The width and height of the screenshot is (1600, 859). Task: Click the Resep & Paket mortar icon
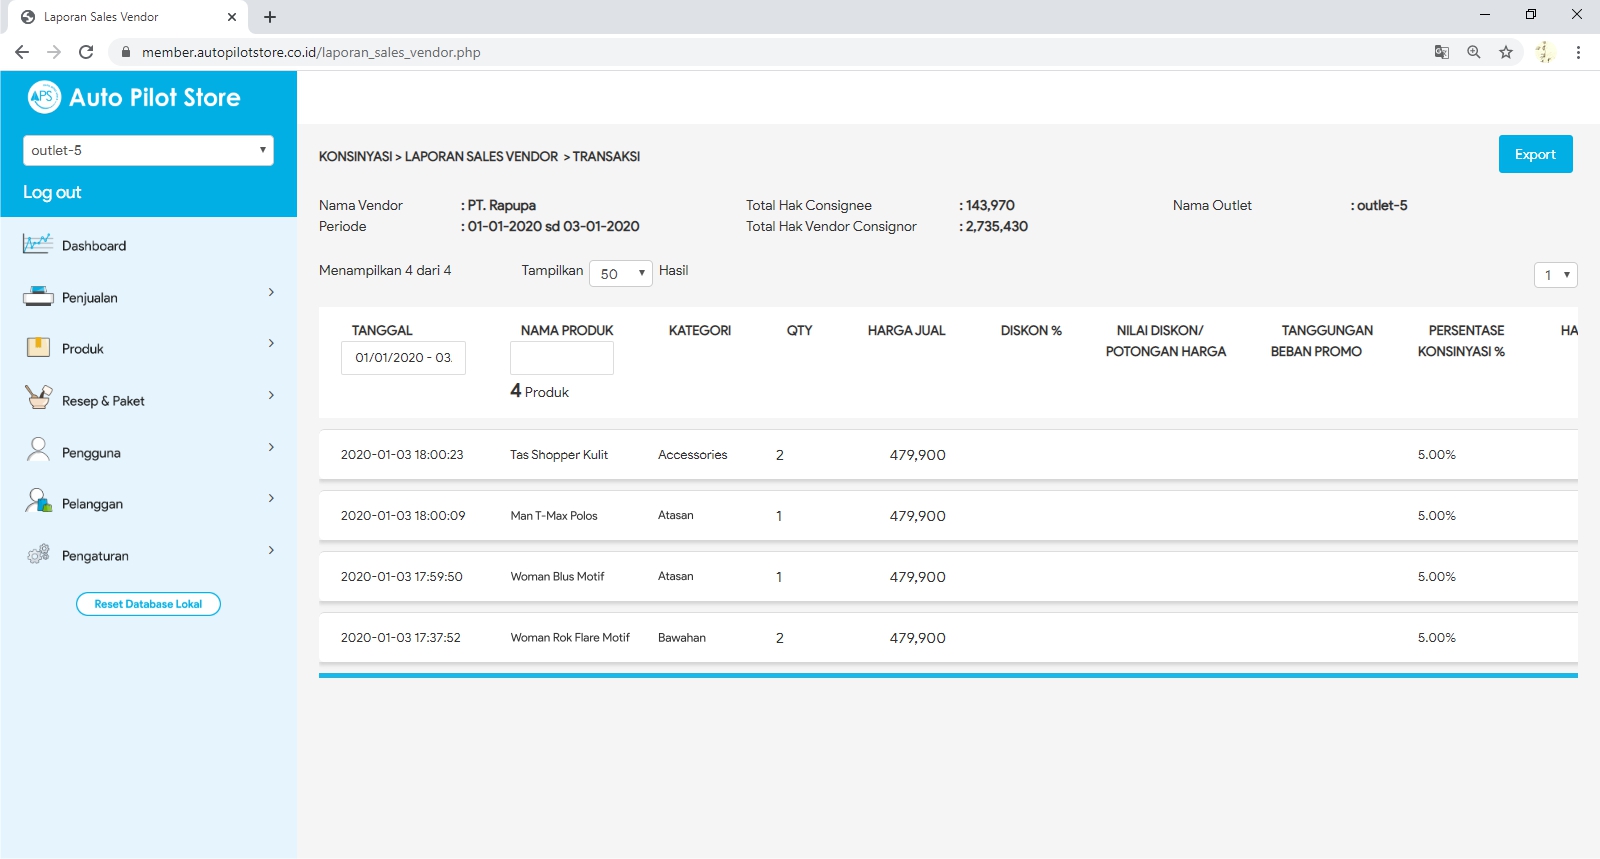point(38,398)
